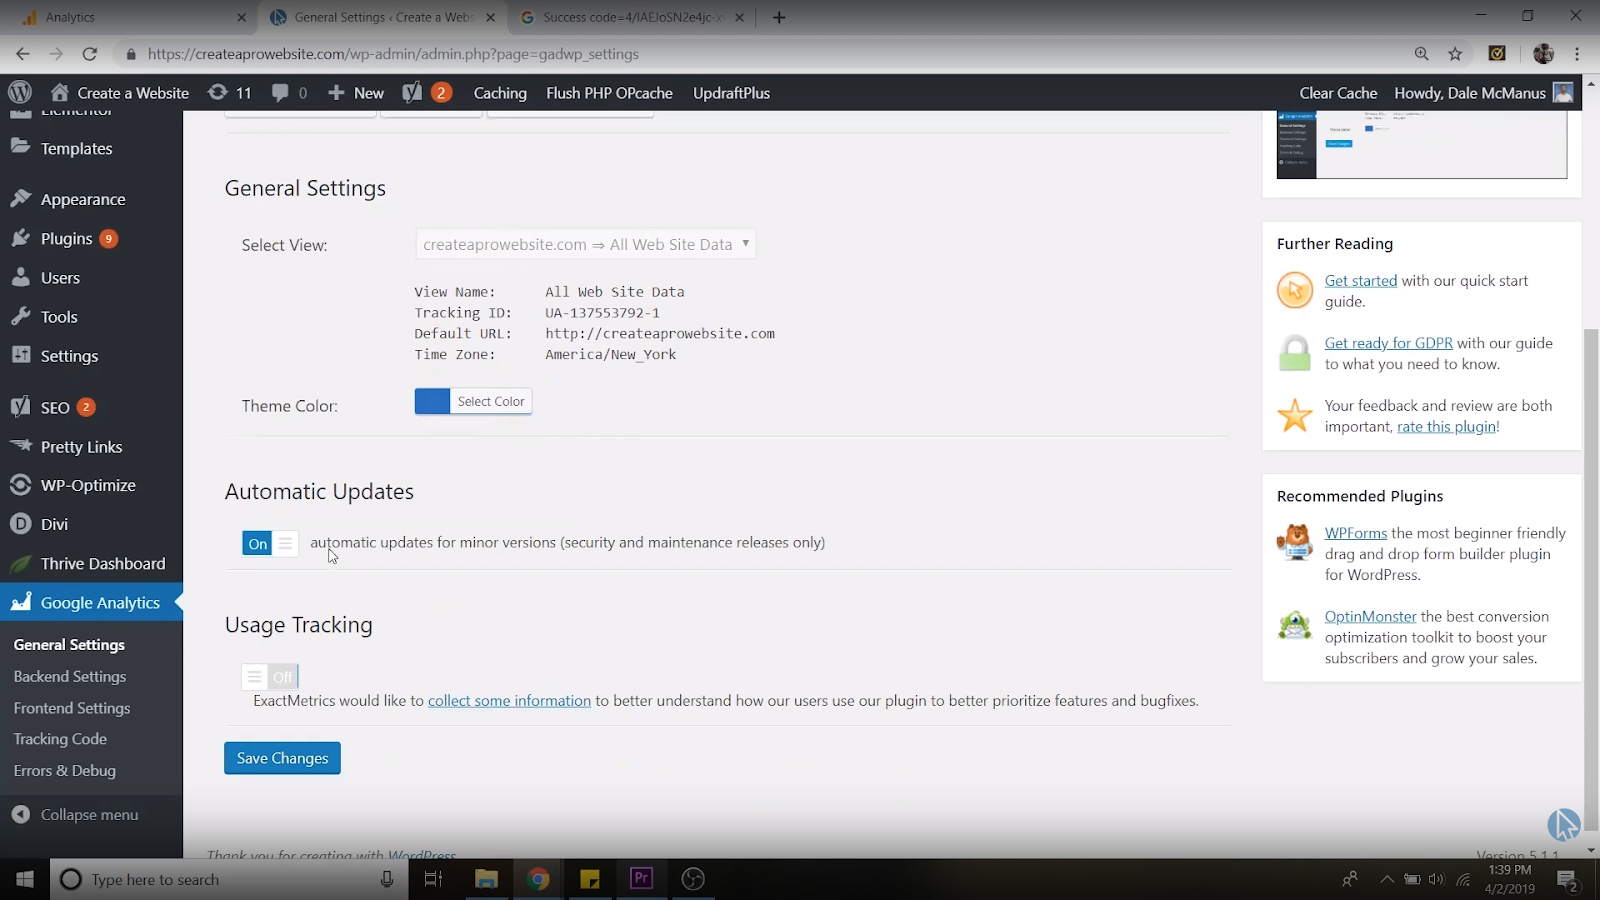The height and width of the screenshot is (900, 1600).
Task: Click the Chrome profile avatar icon
Action: coord(1543,54)
